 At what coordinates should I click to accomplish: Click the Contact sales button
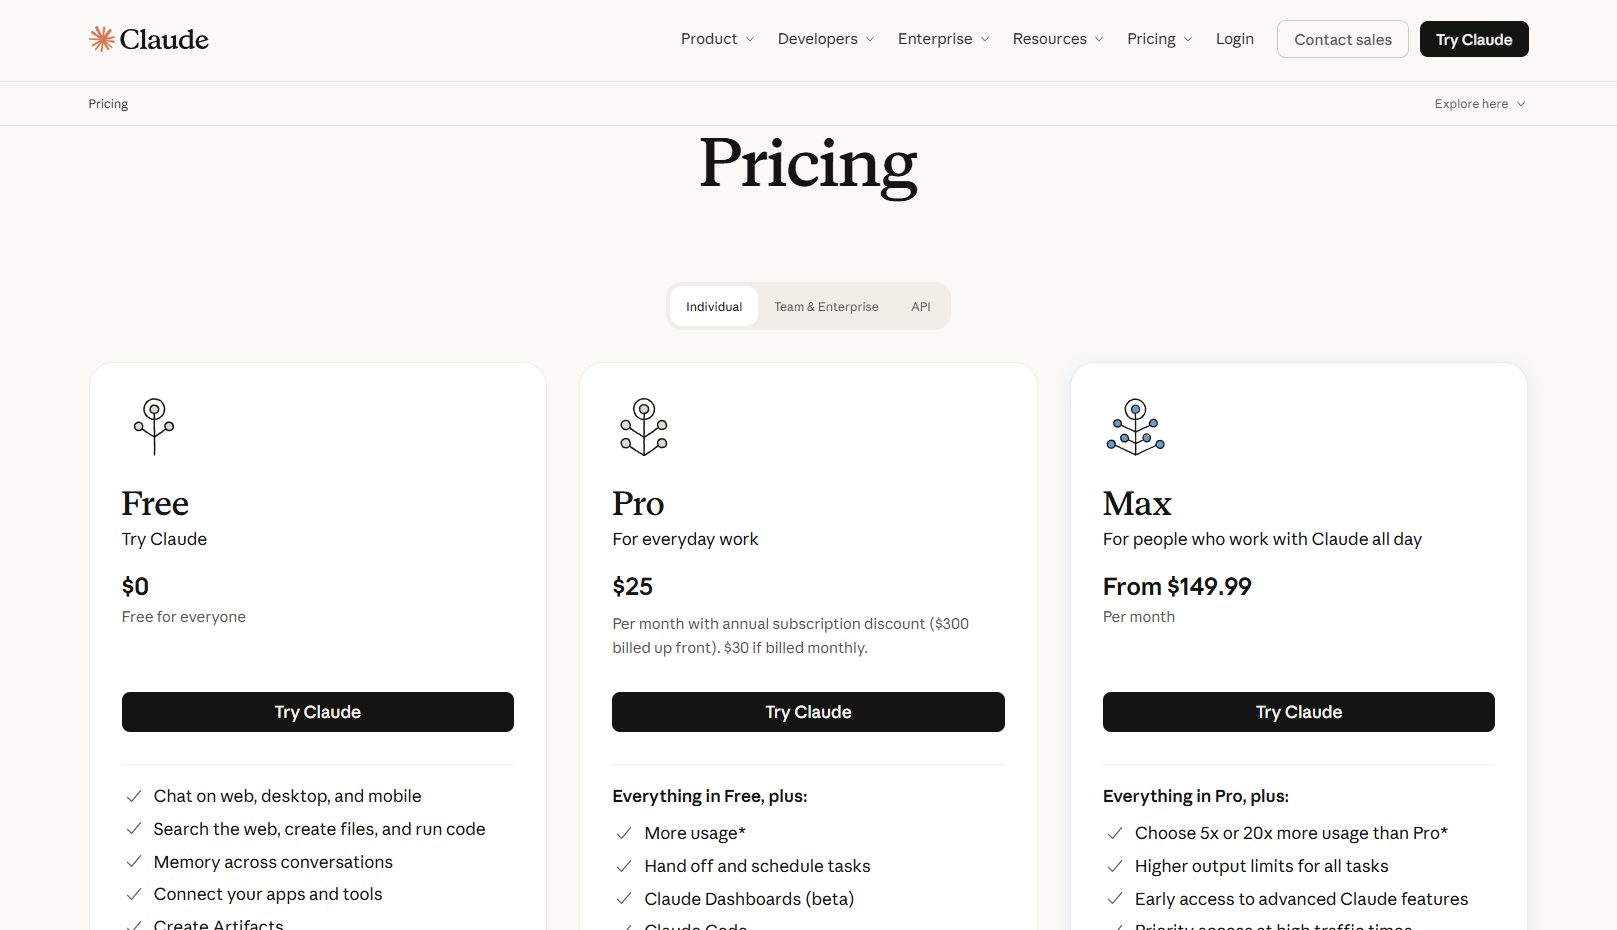coord(1343,39)
